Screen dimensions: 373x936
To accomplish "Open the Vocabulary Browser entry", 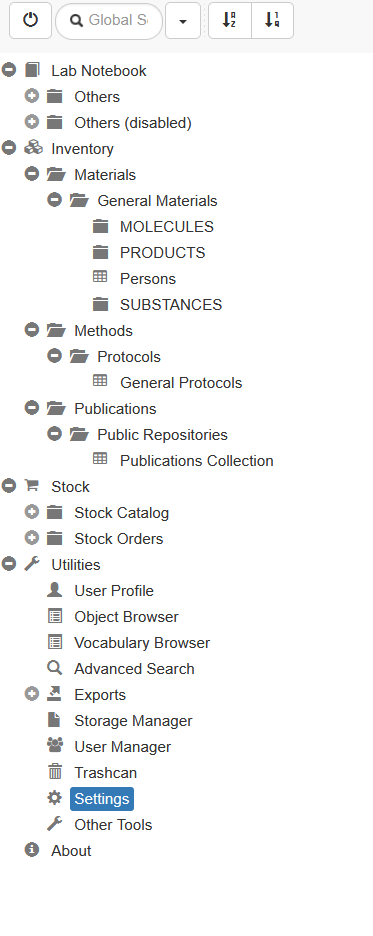I will tap(142, 643).
